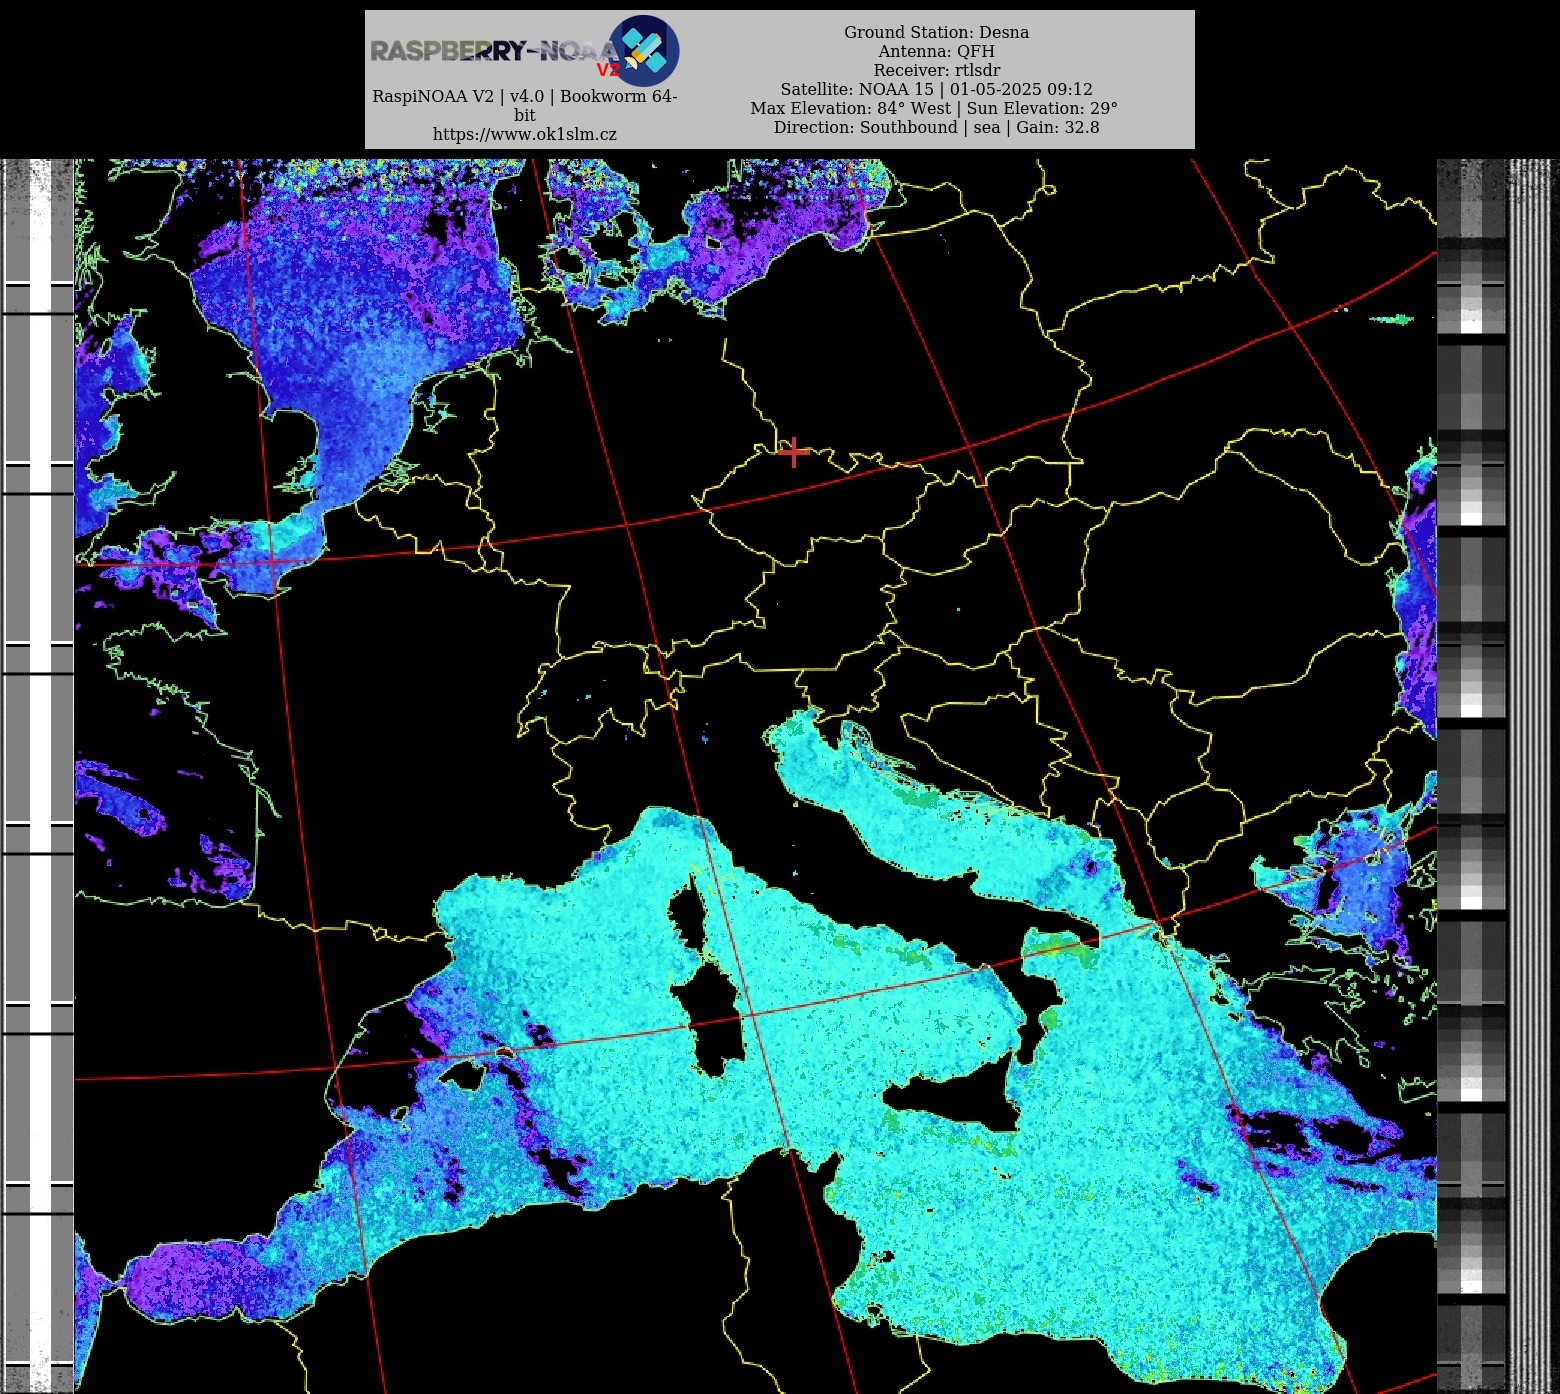Click the 'Max Elevation: 84° West' line

[x=934, y=108]
